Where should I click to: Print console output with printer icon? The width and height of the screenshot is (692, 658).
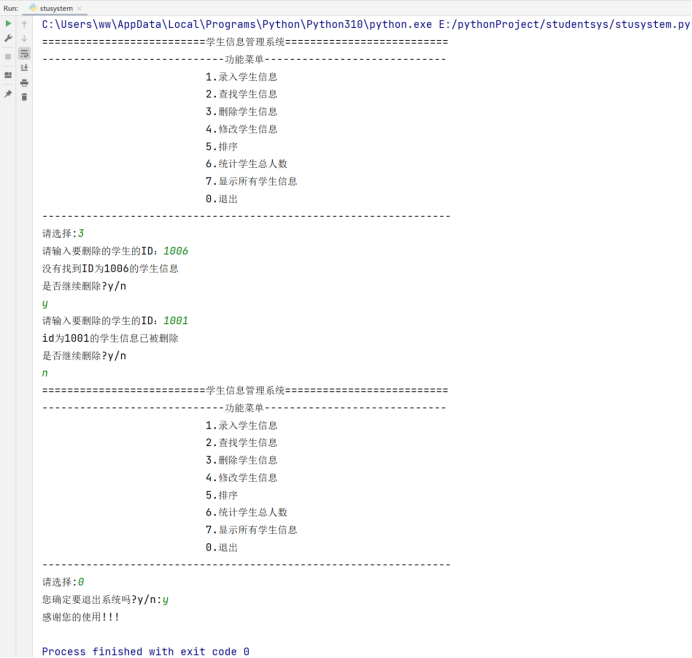[x=24, y=83]
